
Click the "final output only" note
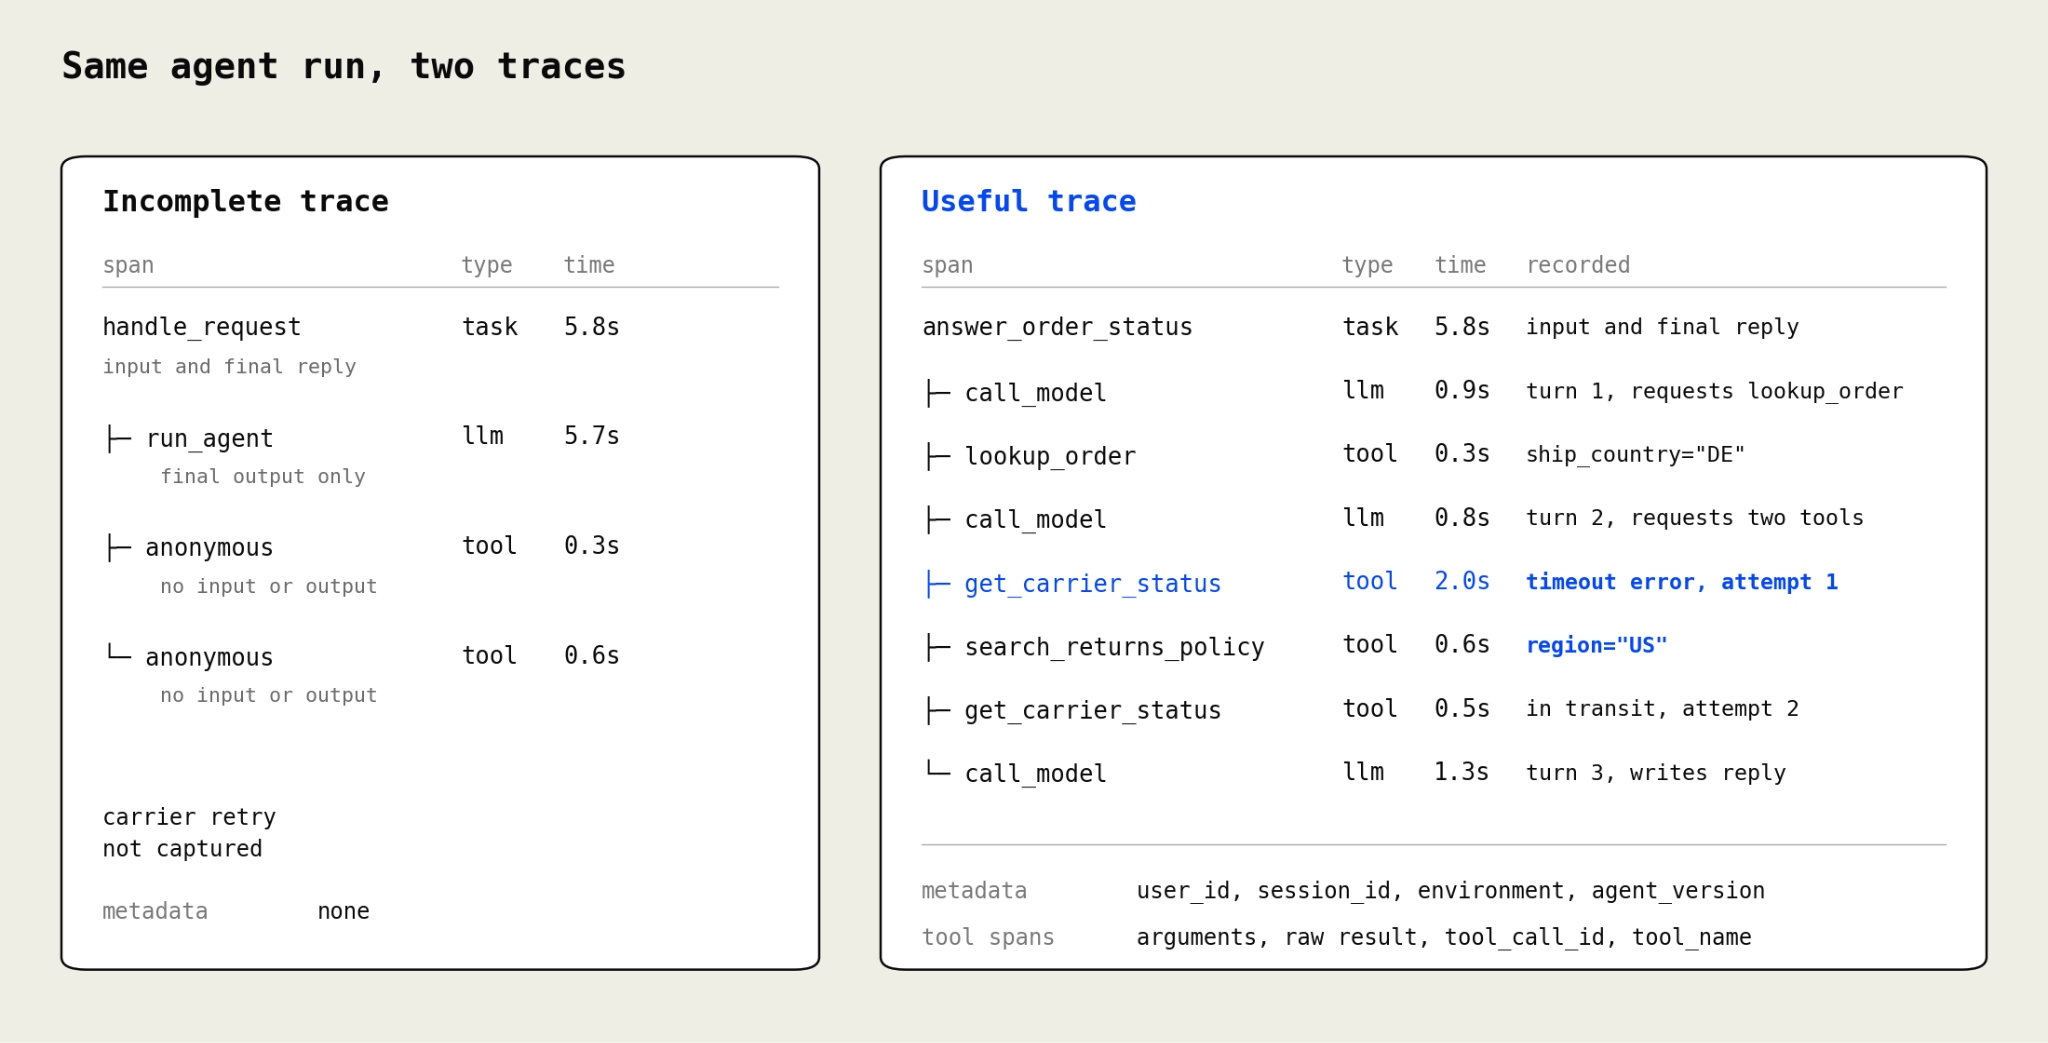pyautogui.click(x=263, y=477)
